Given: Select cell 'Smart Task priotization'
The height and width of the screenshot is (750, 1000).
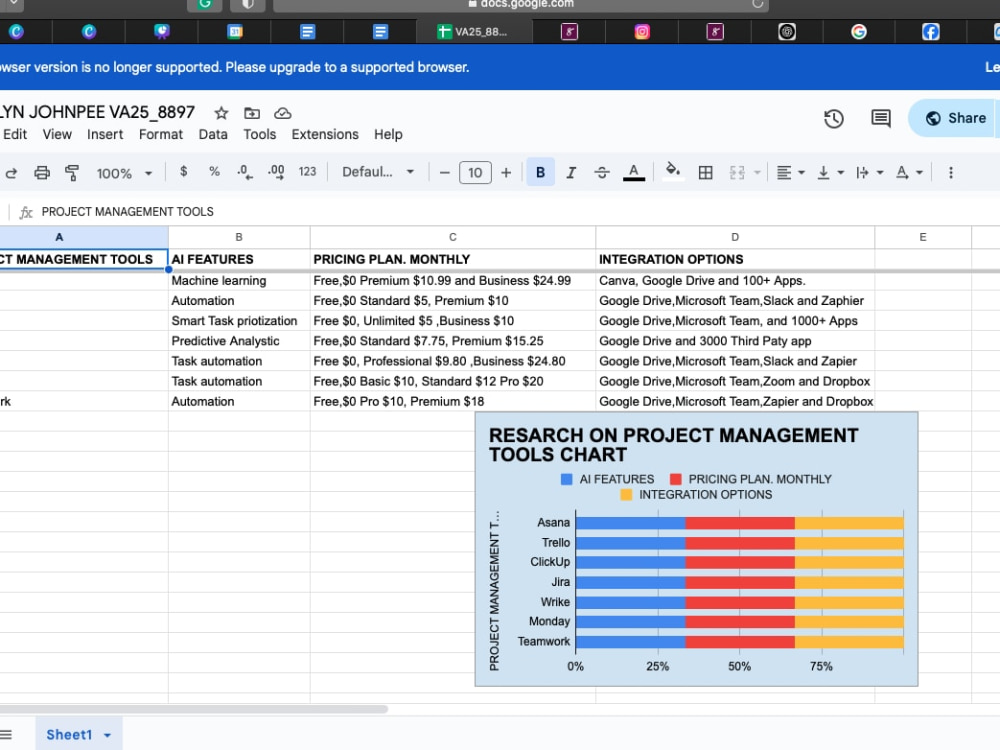Looking at the screenshot, I should pyautogui.click(x=239, y=321).
